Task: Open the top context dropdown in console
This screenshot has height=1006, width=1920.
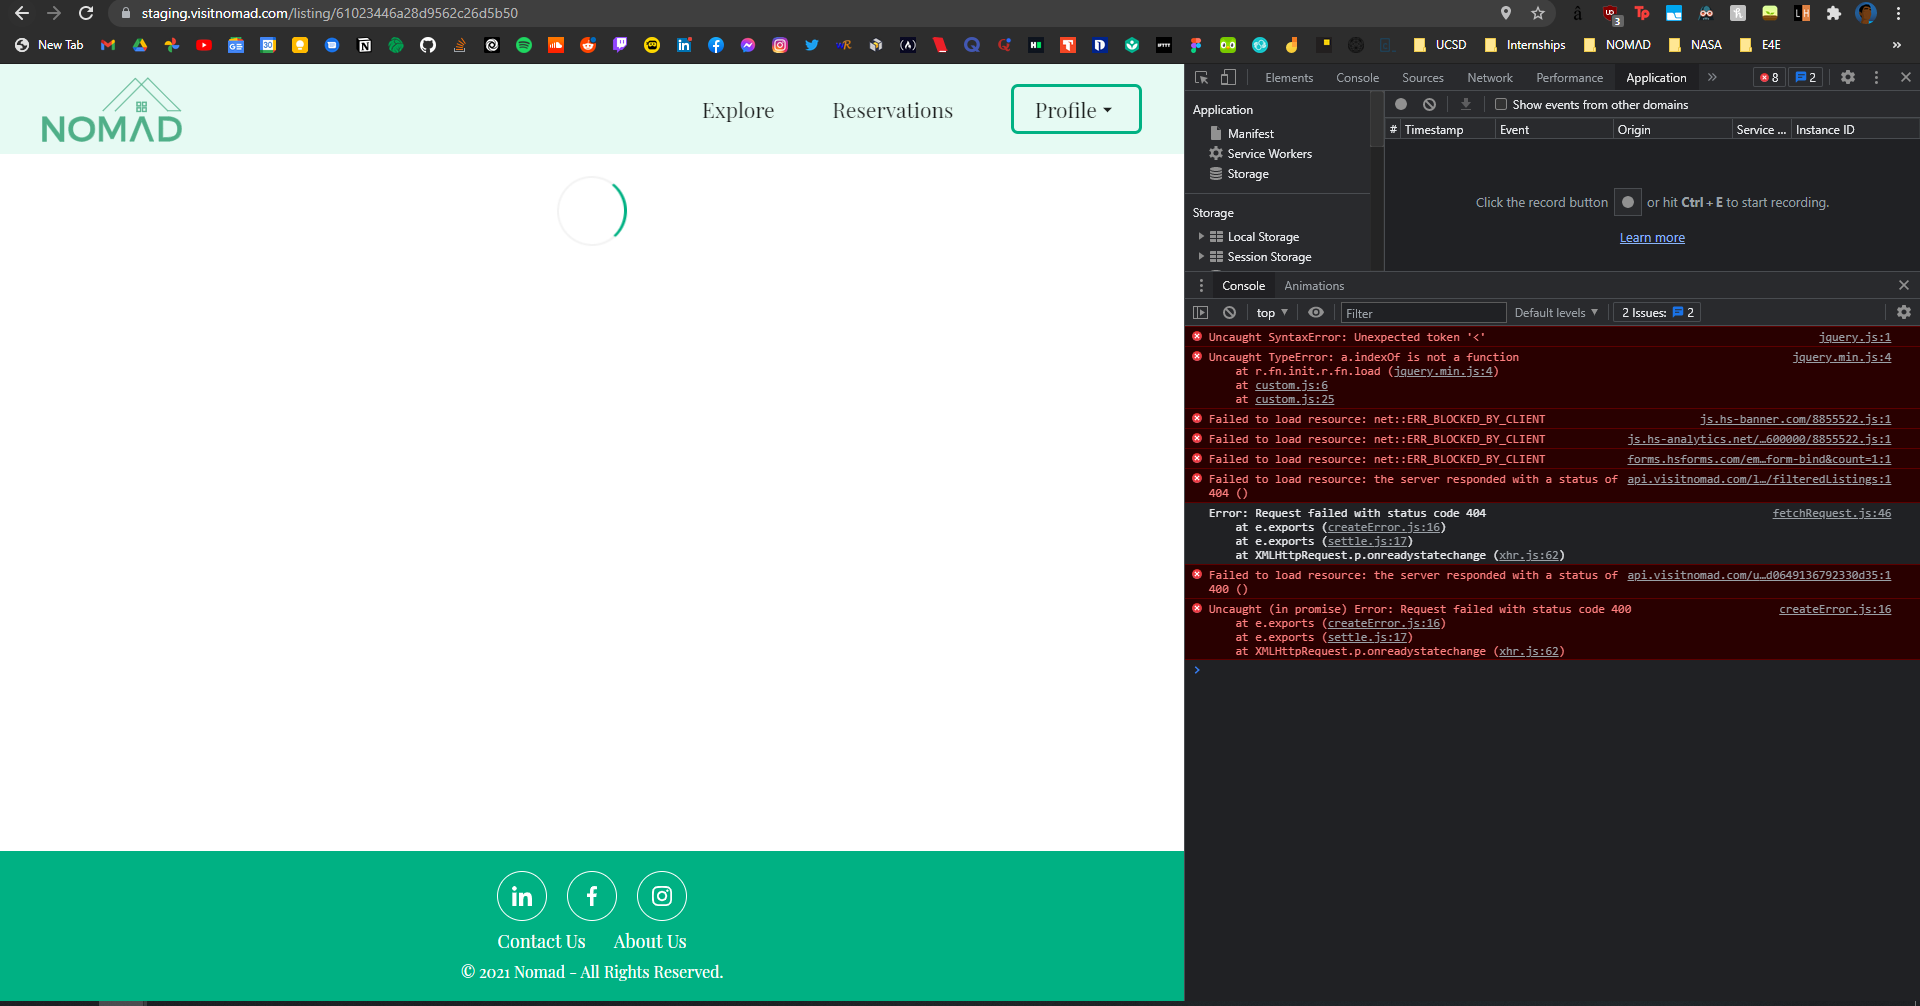Action: point(1272,313)
